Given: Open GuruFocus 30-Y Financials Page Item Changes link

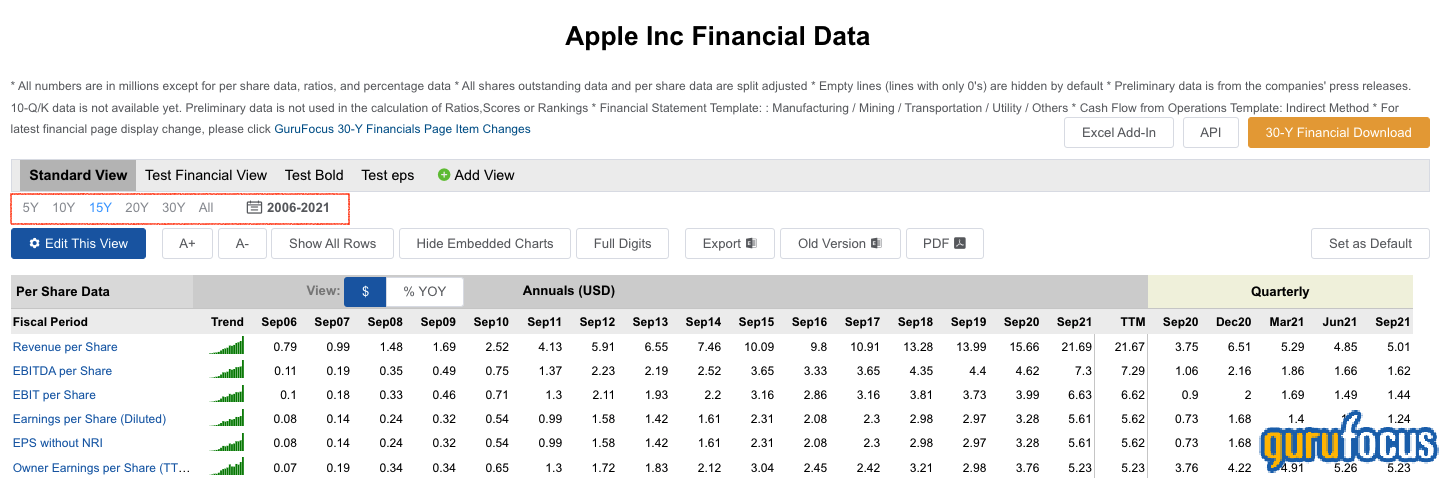Looking at the screenshot, I should 402,129.
